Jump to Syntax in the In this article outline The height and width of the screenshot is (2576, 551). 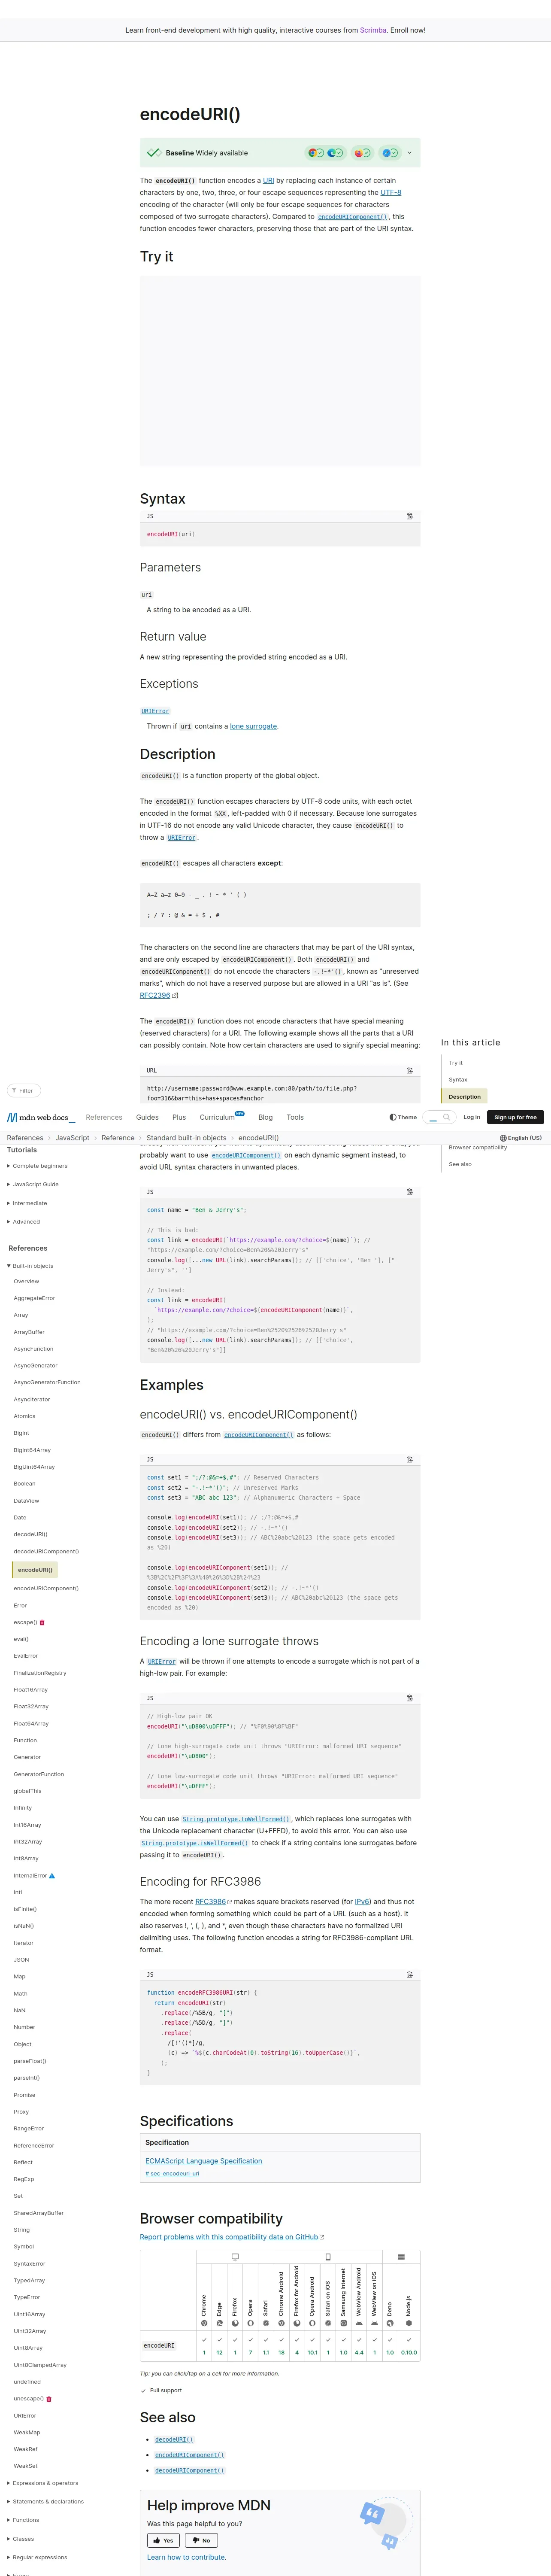pyautogui.click(x=458, y=1080)
